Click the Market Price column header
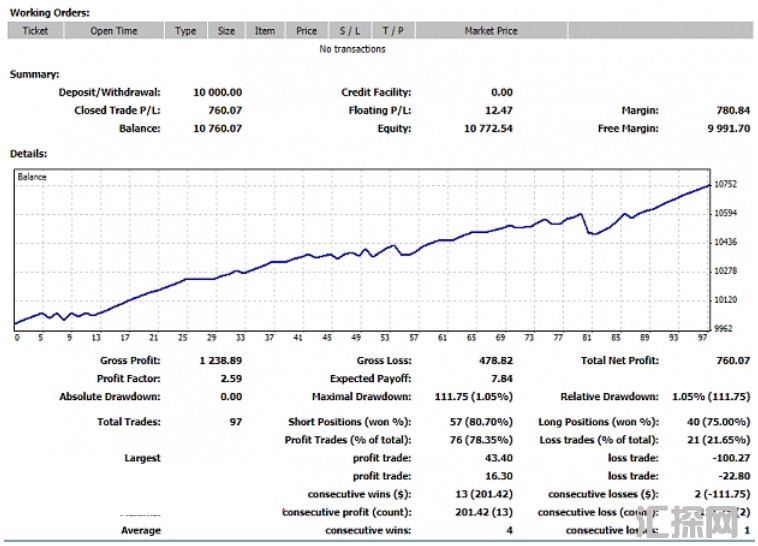This screenshot has width=758, height=546. pos(491,31)
